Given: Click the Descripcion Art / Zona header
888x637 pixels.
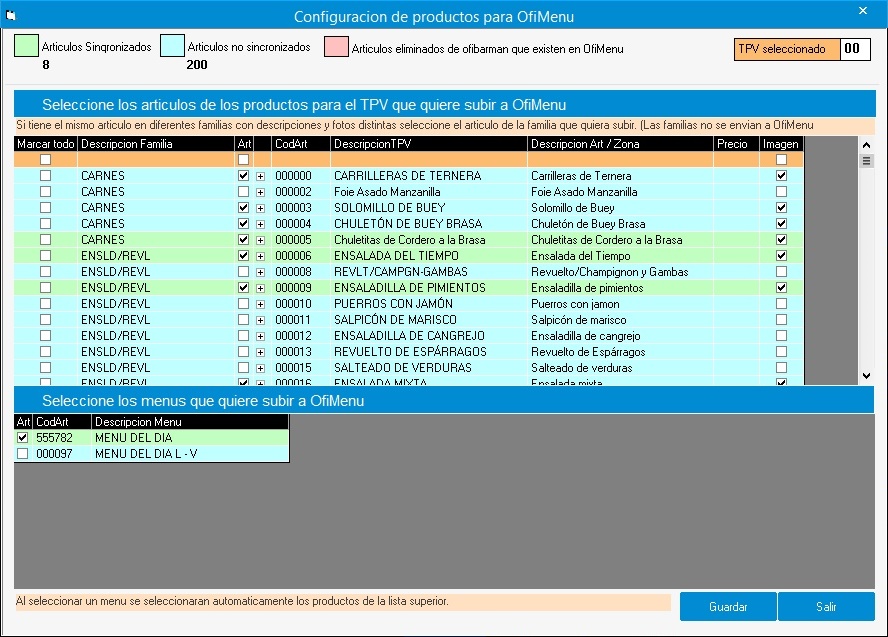Looking at the screenshot, I should click(x=620, y=144).
